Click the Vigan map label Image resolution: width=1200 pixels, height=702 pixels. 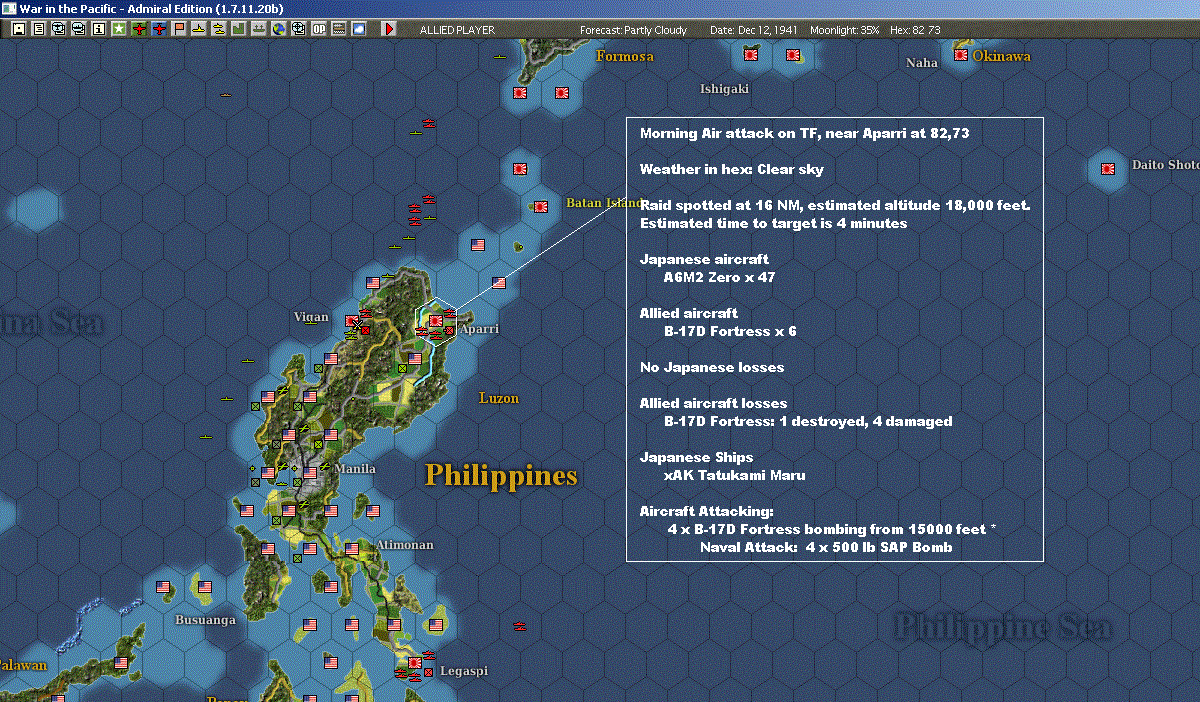click(311, 317)
